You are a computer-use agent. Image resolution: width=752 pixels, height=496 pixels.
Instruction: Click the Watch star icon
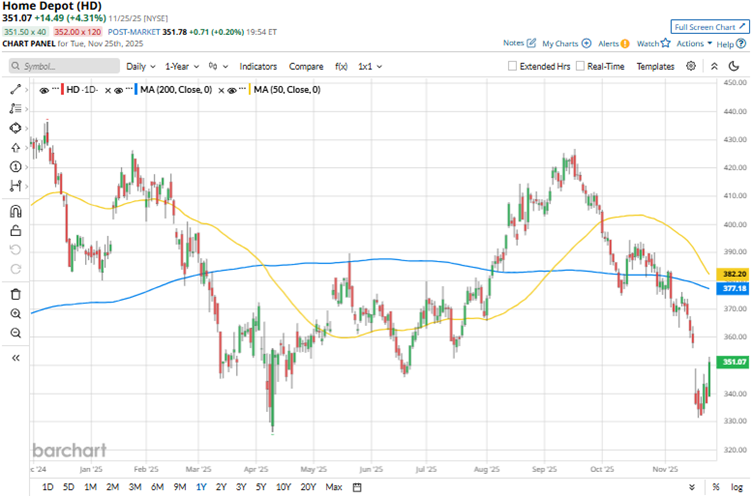click(667, 44)
